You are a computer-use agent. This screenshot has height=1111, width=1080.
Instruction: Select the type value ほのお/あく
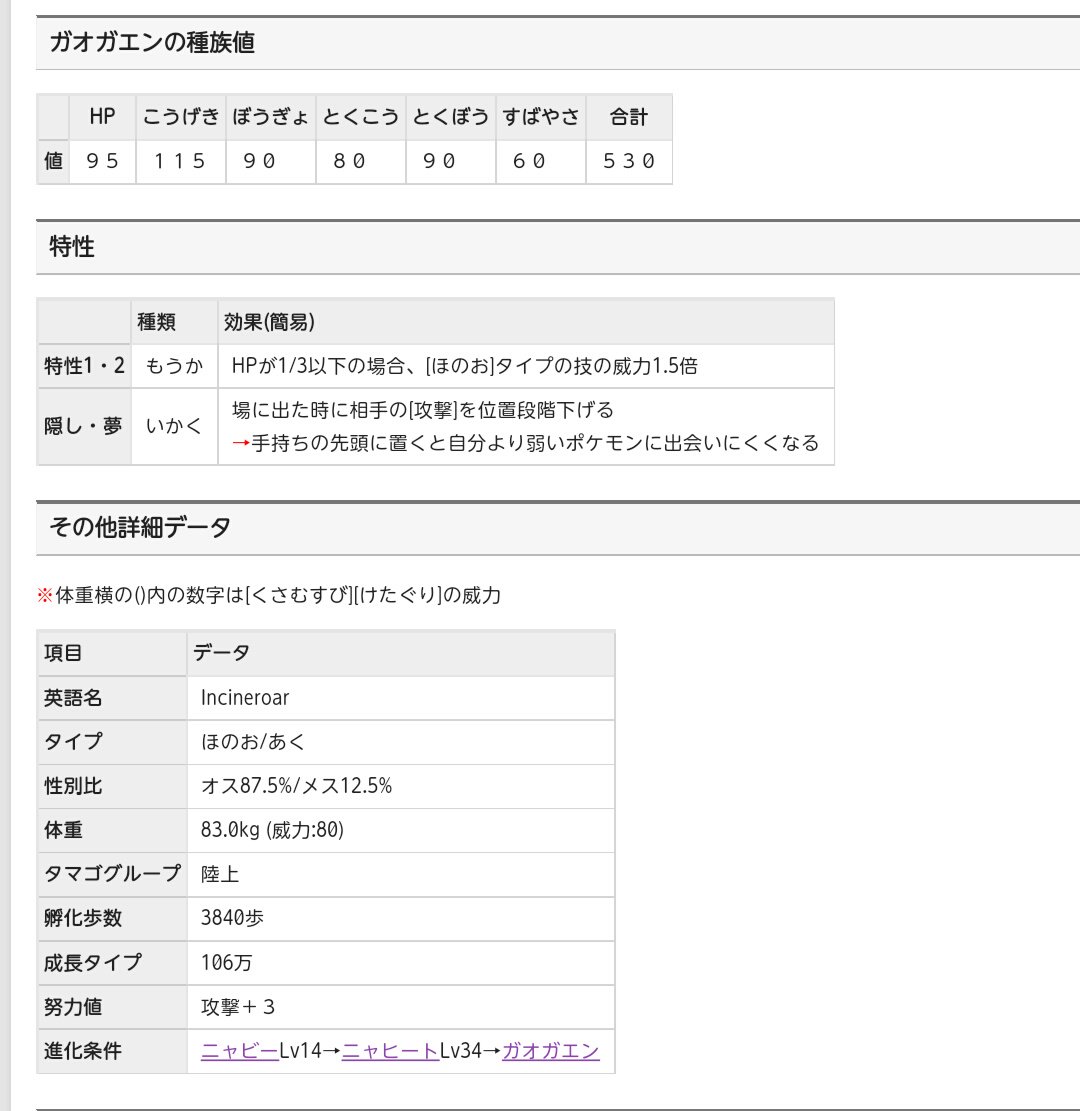tap(253, 742)
